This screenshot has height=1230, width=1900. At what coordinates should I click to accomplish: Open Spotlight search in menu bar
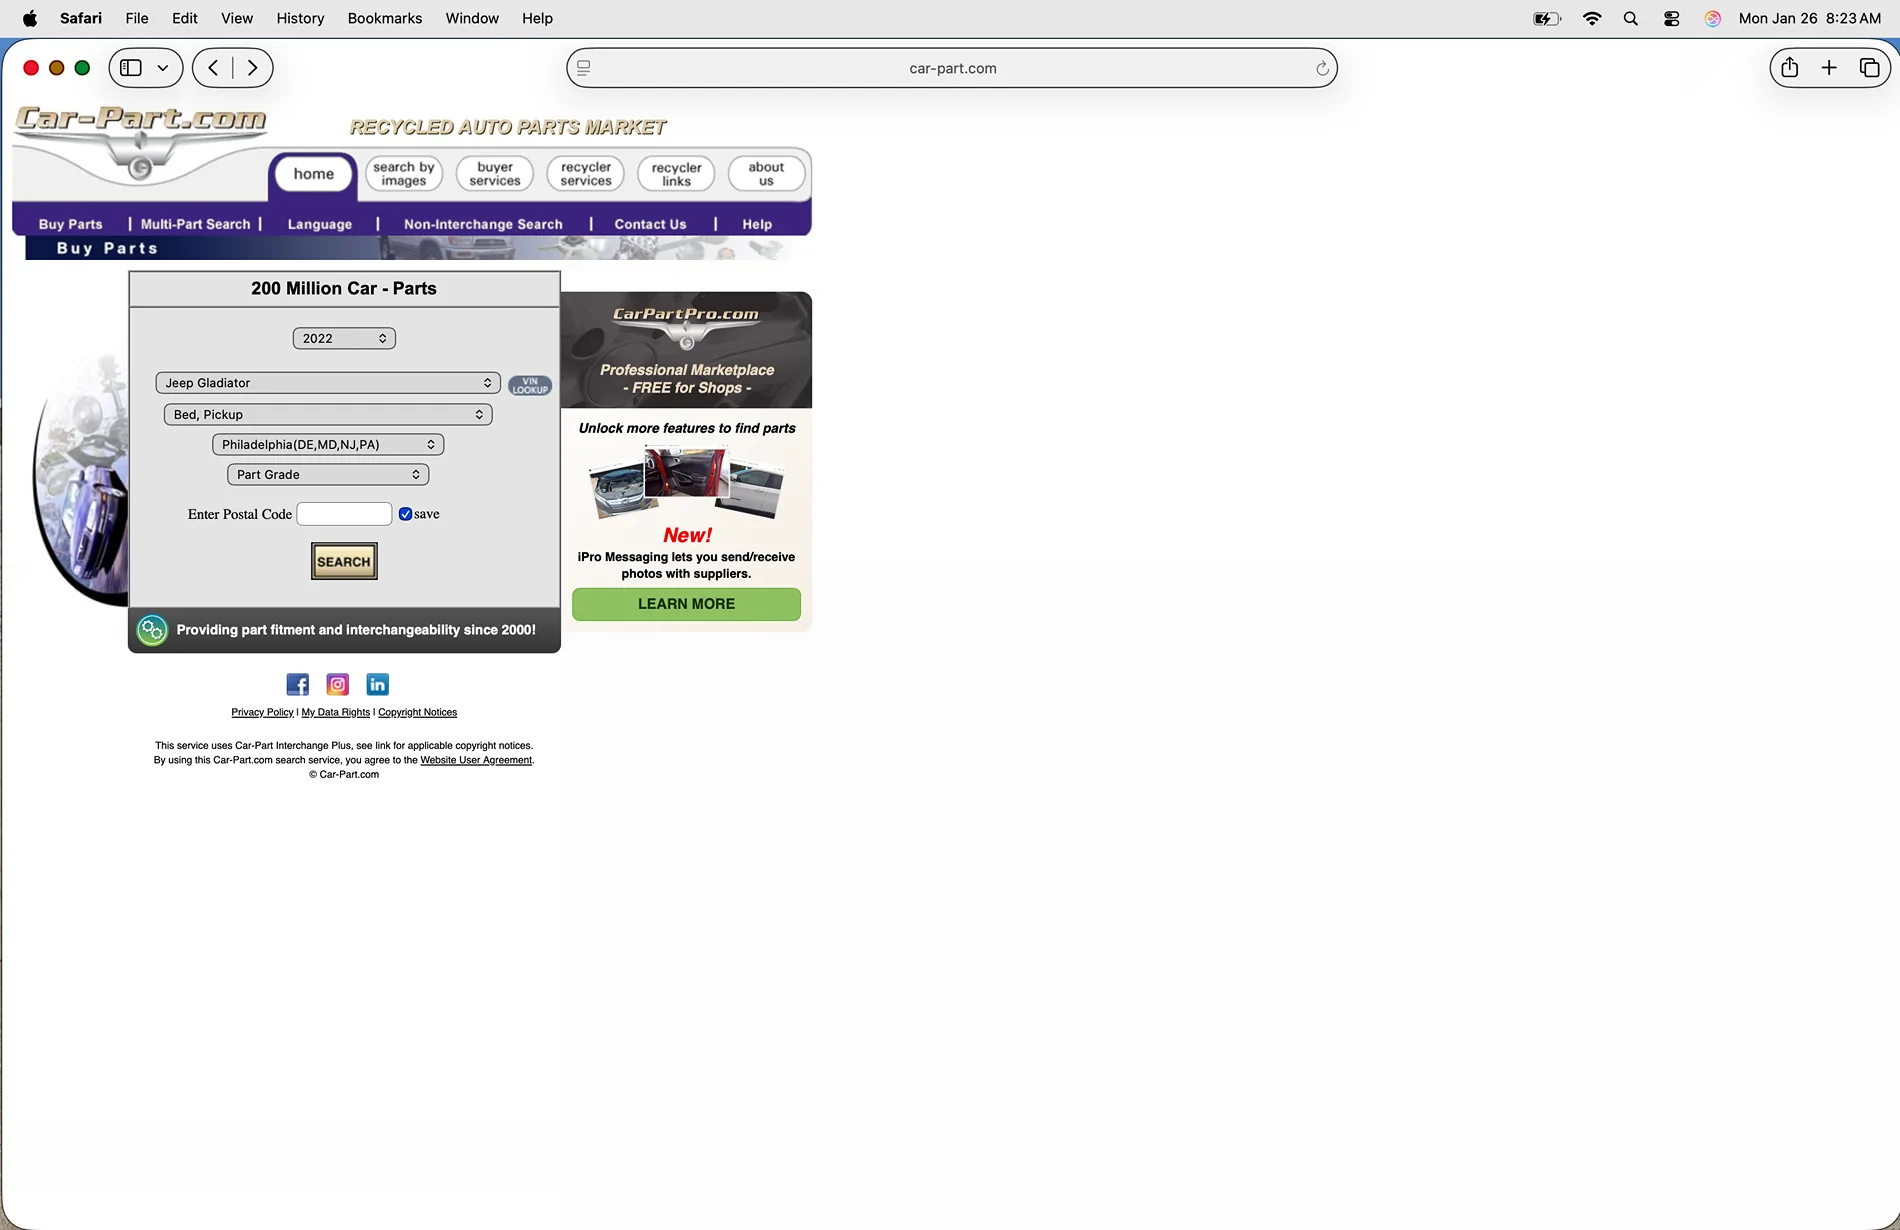[1631, 18]
